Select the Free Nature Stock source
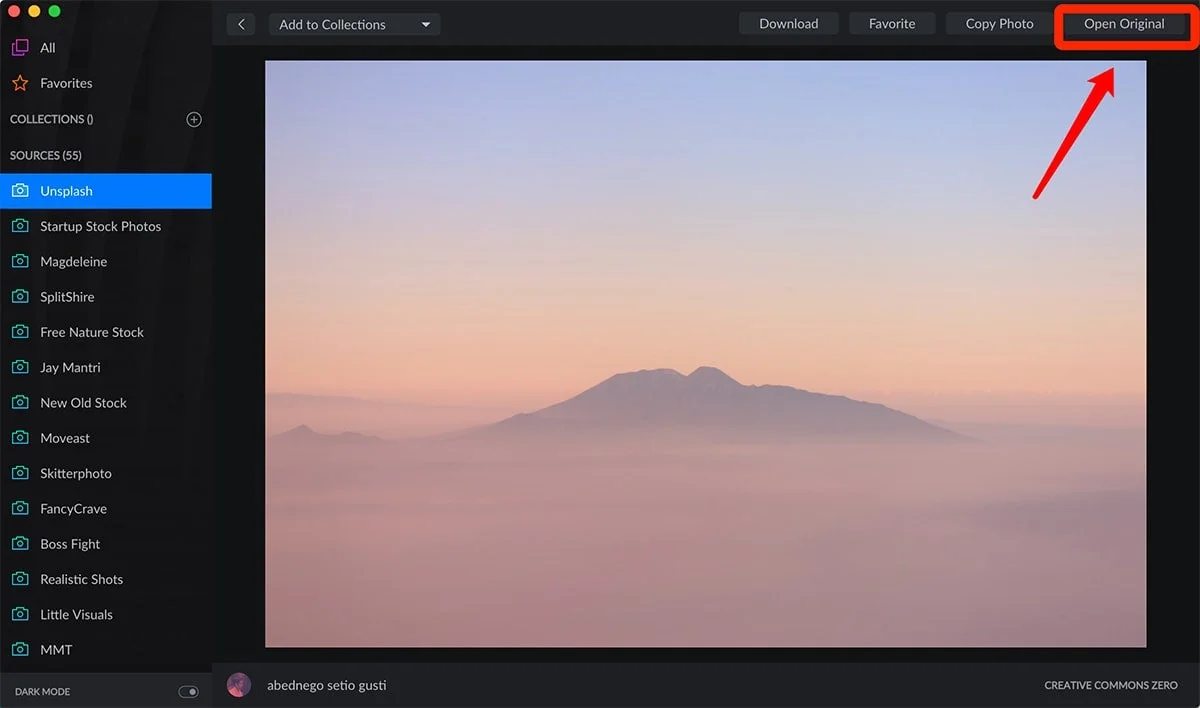The height and width of the screenshot is (708, 1200). 92,332
